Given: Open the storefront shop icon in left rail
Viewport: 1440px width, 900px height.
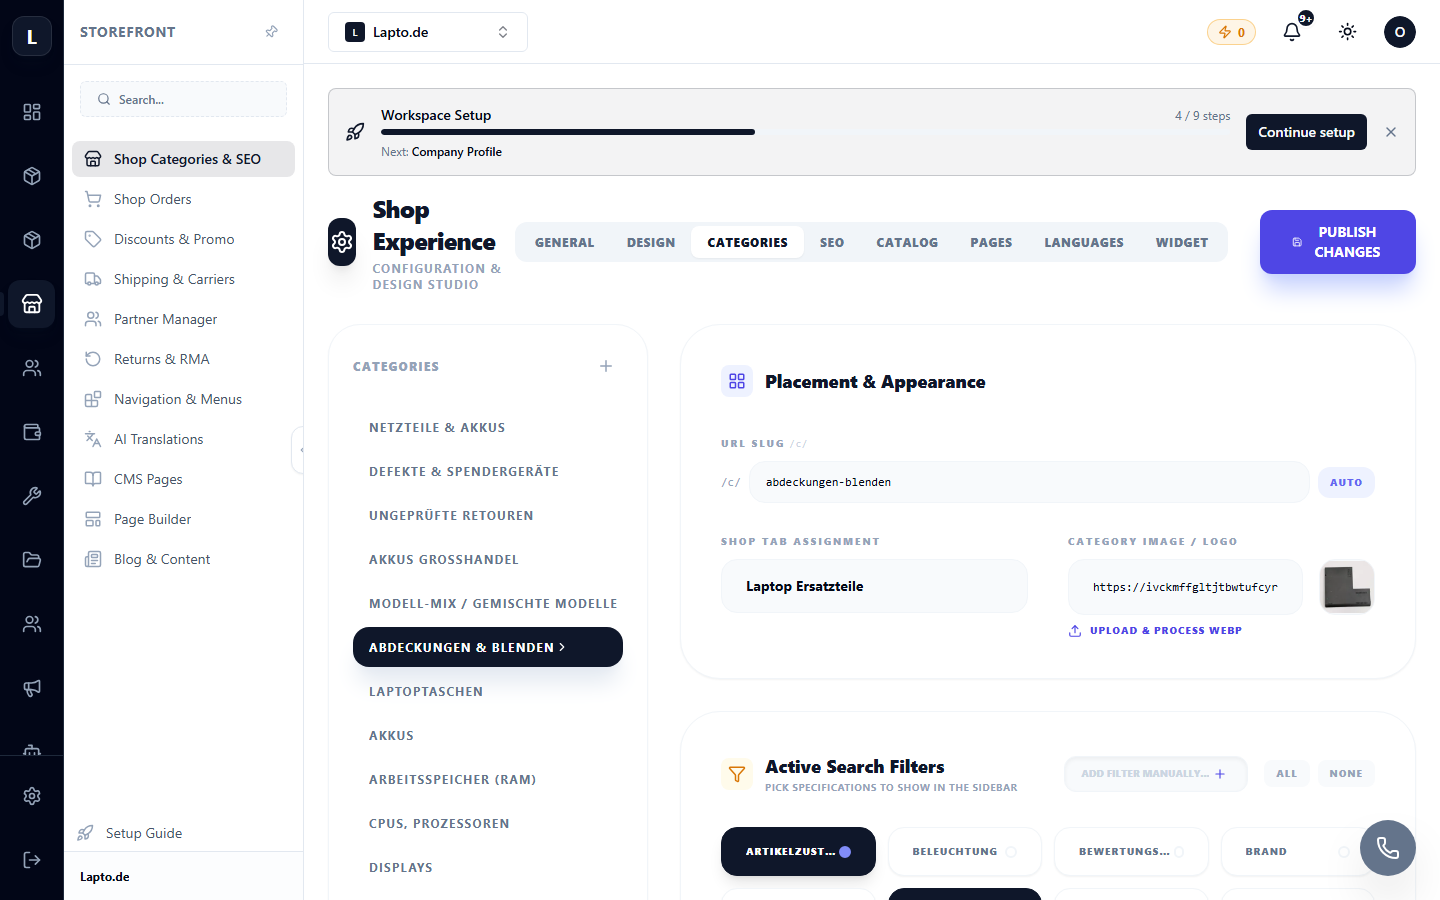Looking at the screenshot, I should 32,304.
